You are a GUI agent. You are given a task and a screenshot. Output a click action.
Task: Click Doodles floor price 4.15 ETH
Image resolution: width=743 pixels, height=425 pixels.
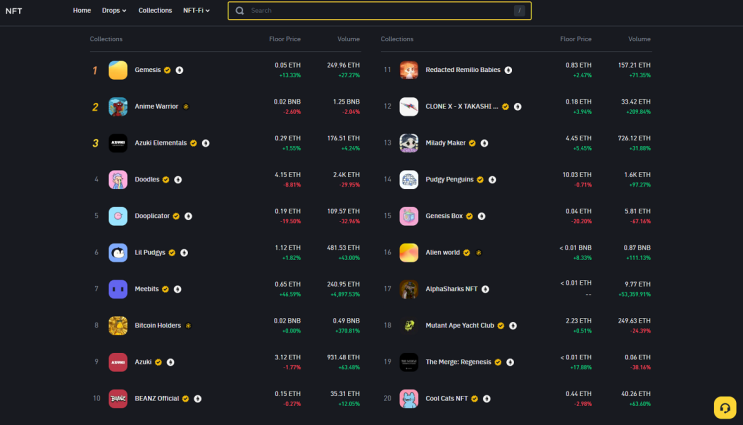(288, 175)
